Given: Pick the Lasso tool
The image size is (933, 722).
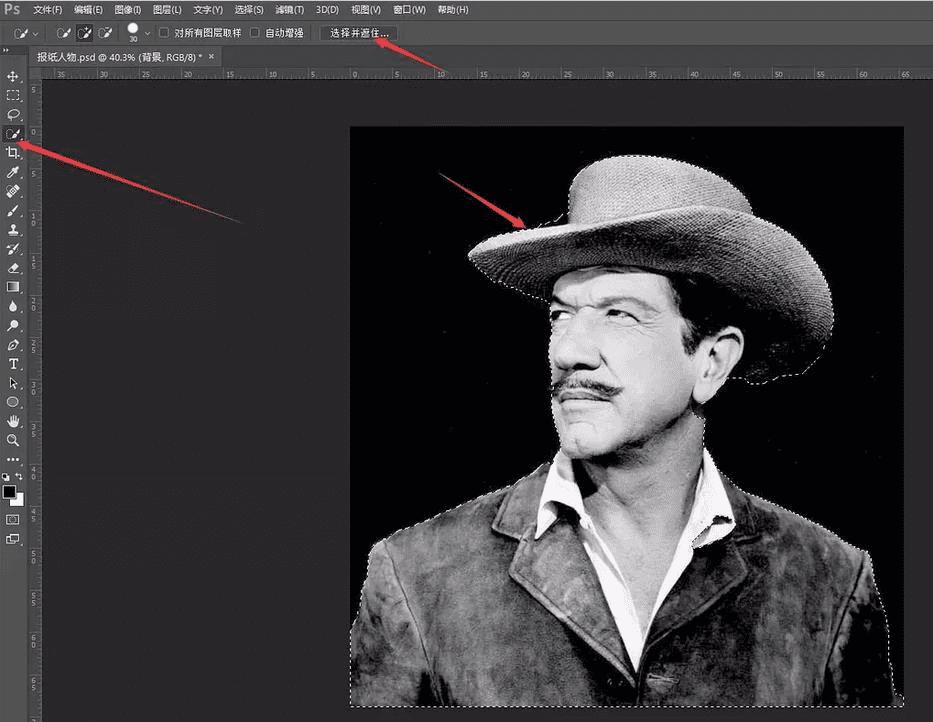Looking at the screenshot, I should pos(13,115).
